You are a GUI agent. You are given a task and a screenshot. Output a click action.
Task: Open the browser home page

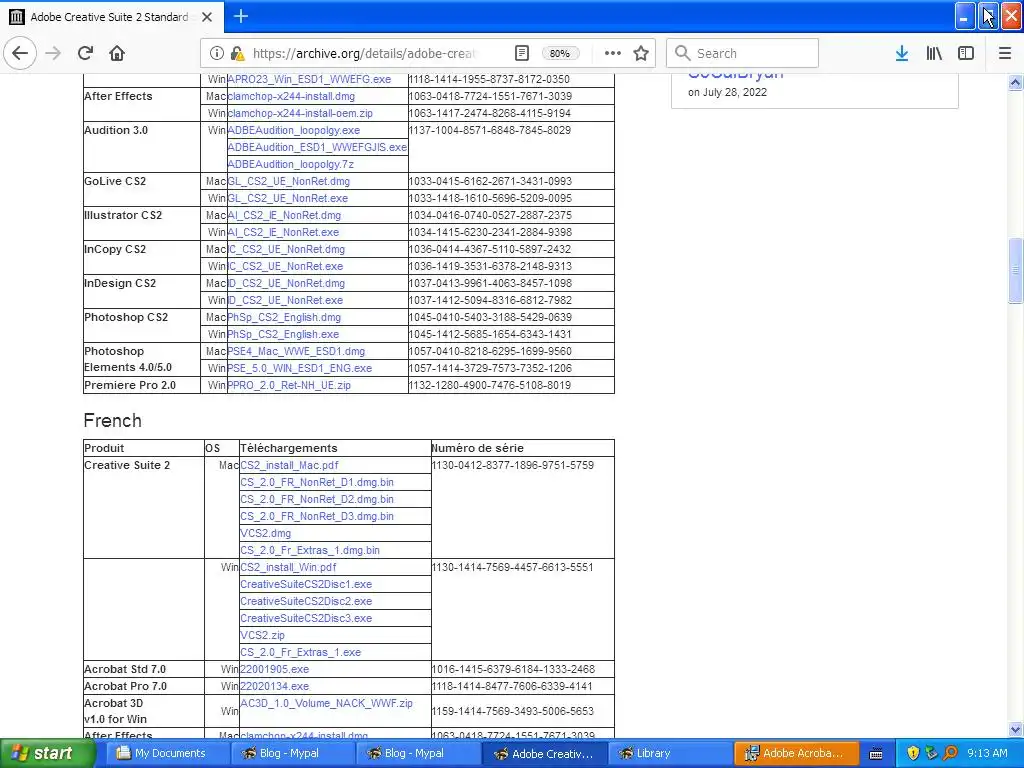pyautogui.click(x=117, y=53)
